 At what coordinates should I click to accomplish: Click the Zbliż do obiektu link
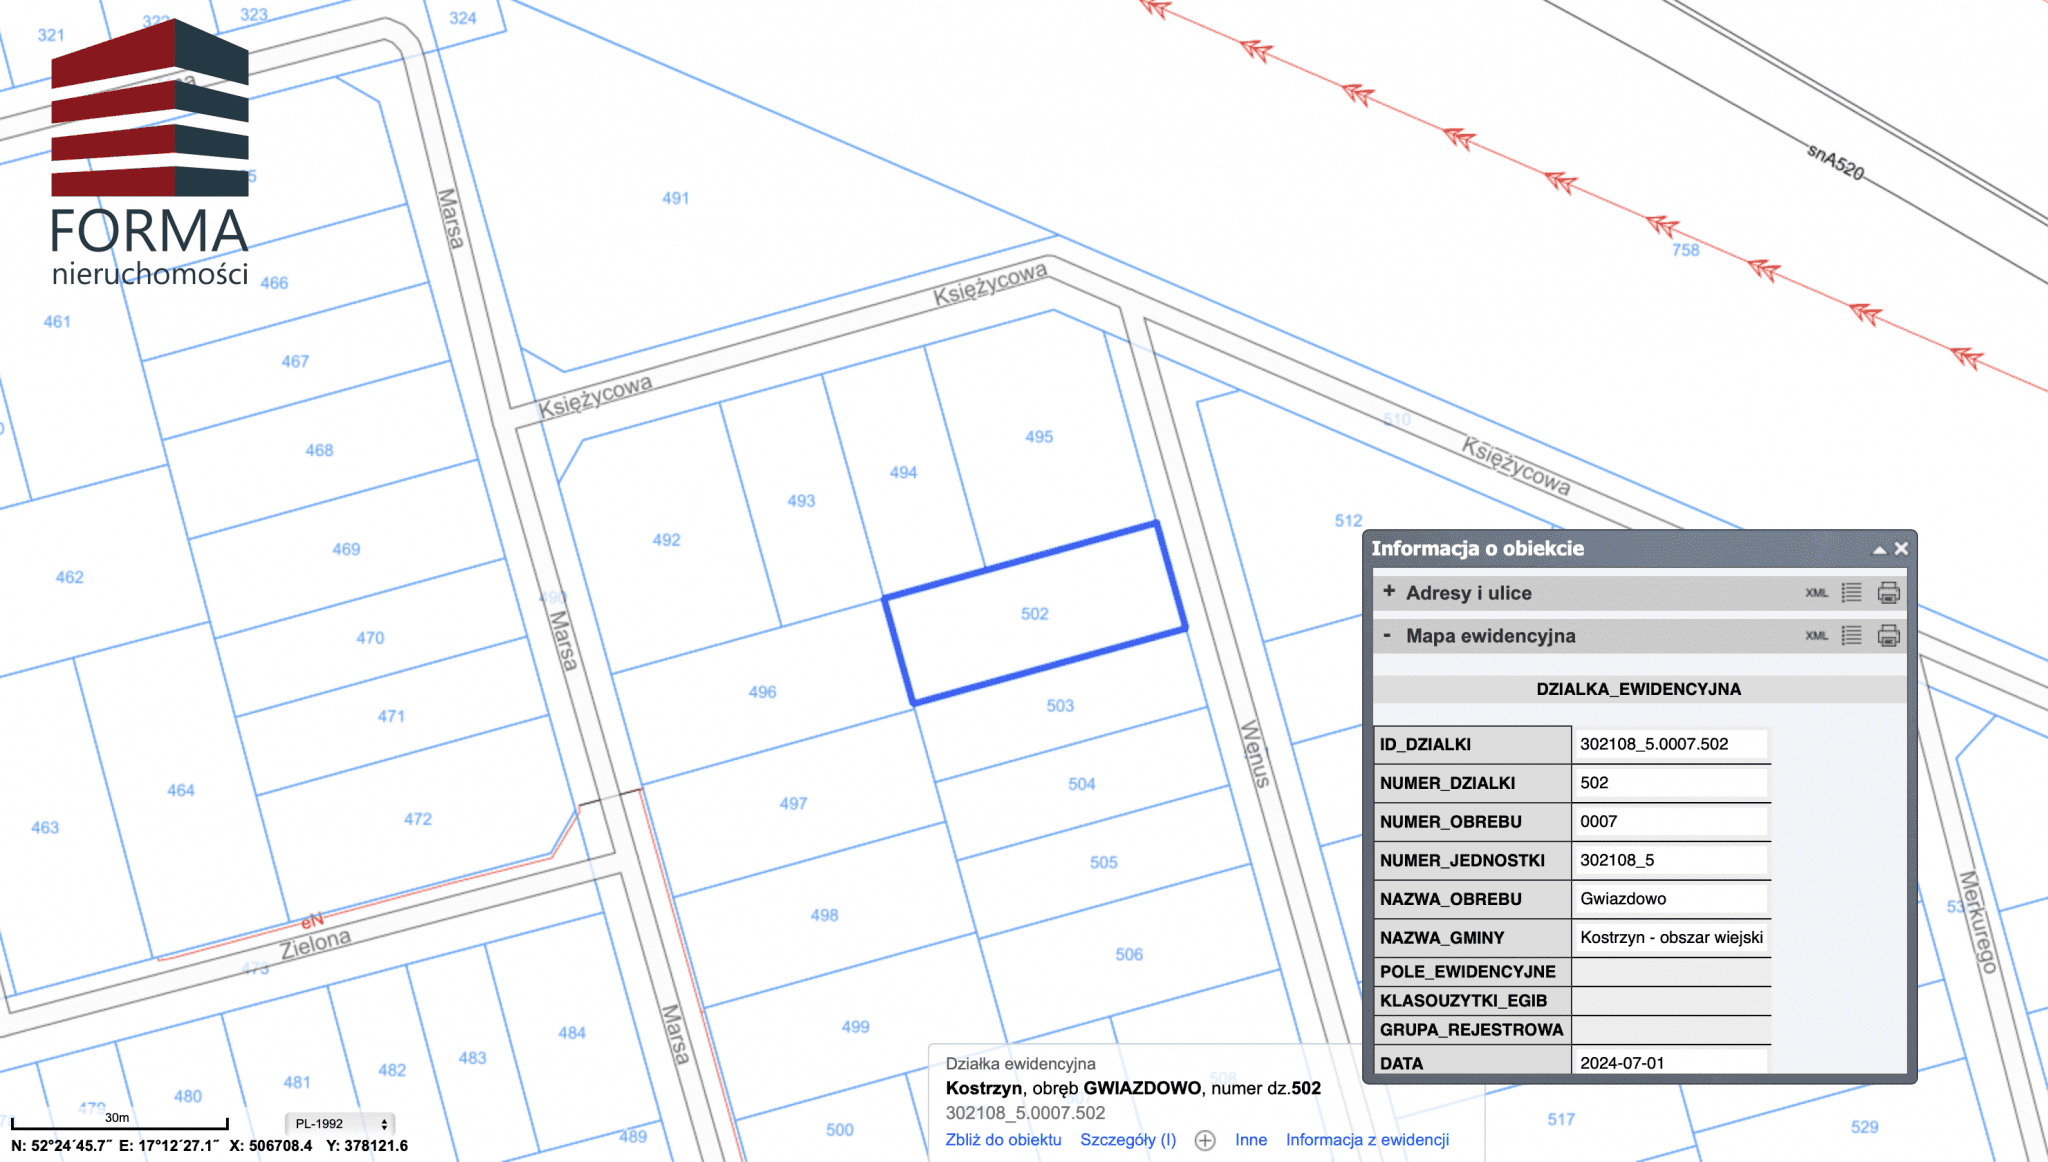click(x=1003, y=1140)
